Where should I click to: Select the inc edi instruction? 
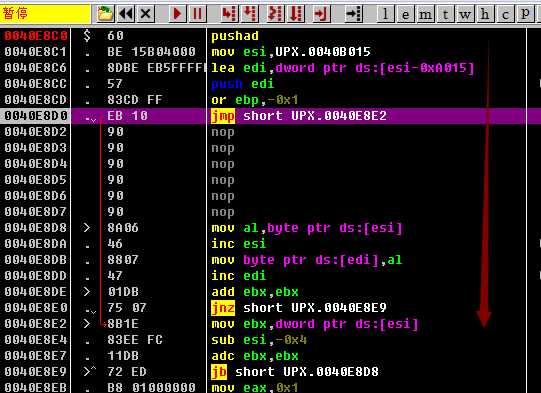coord(239,276)
